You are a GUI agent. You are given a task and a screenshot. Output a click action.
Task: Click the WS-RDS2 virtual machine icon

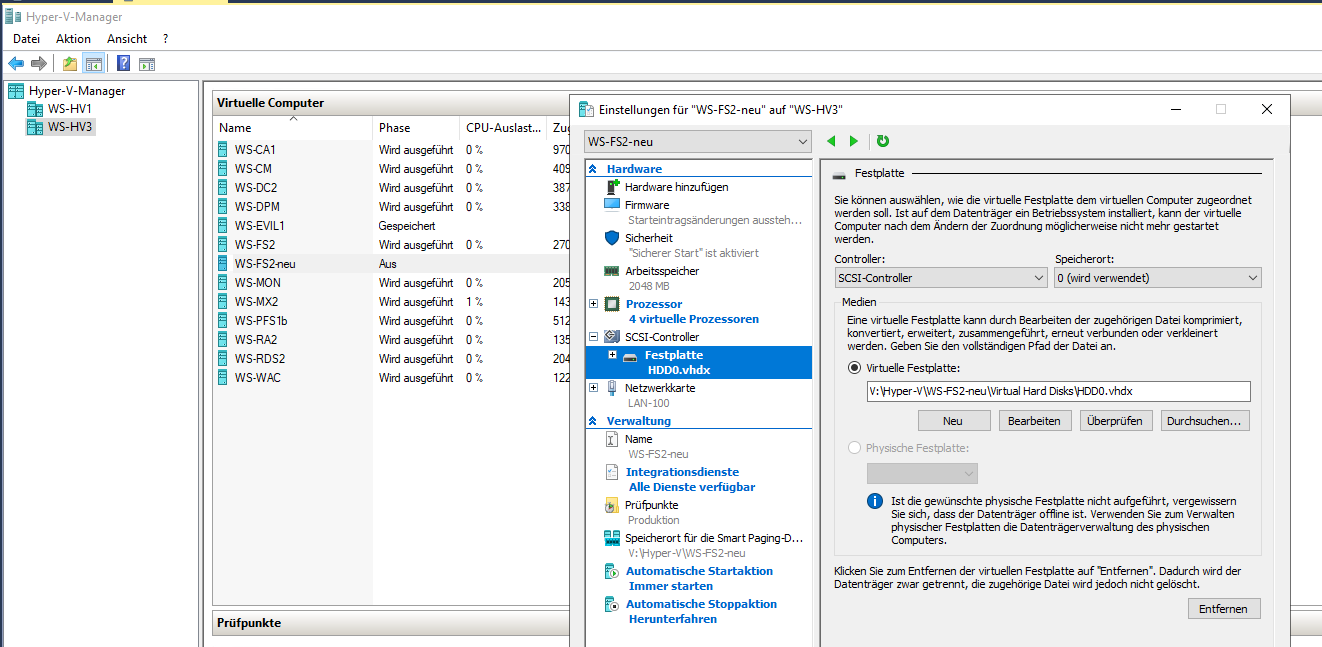[224, 359]
